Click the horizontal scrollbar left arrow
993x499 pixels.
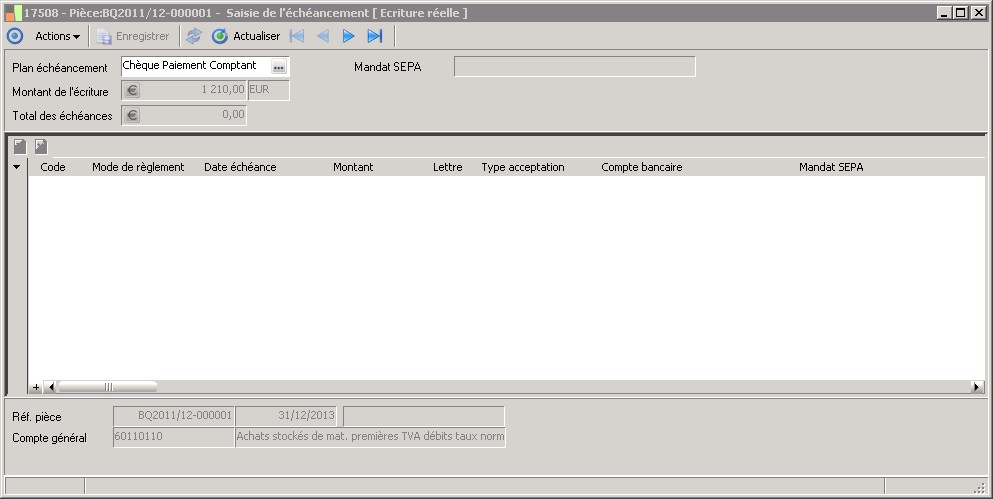click(x=51, y=387)
